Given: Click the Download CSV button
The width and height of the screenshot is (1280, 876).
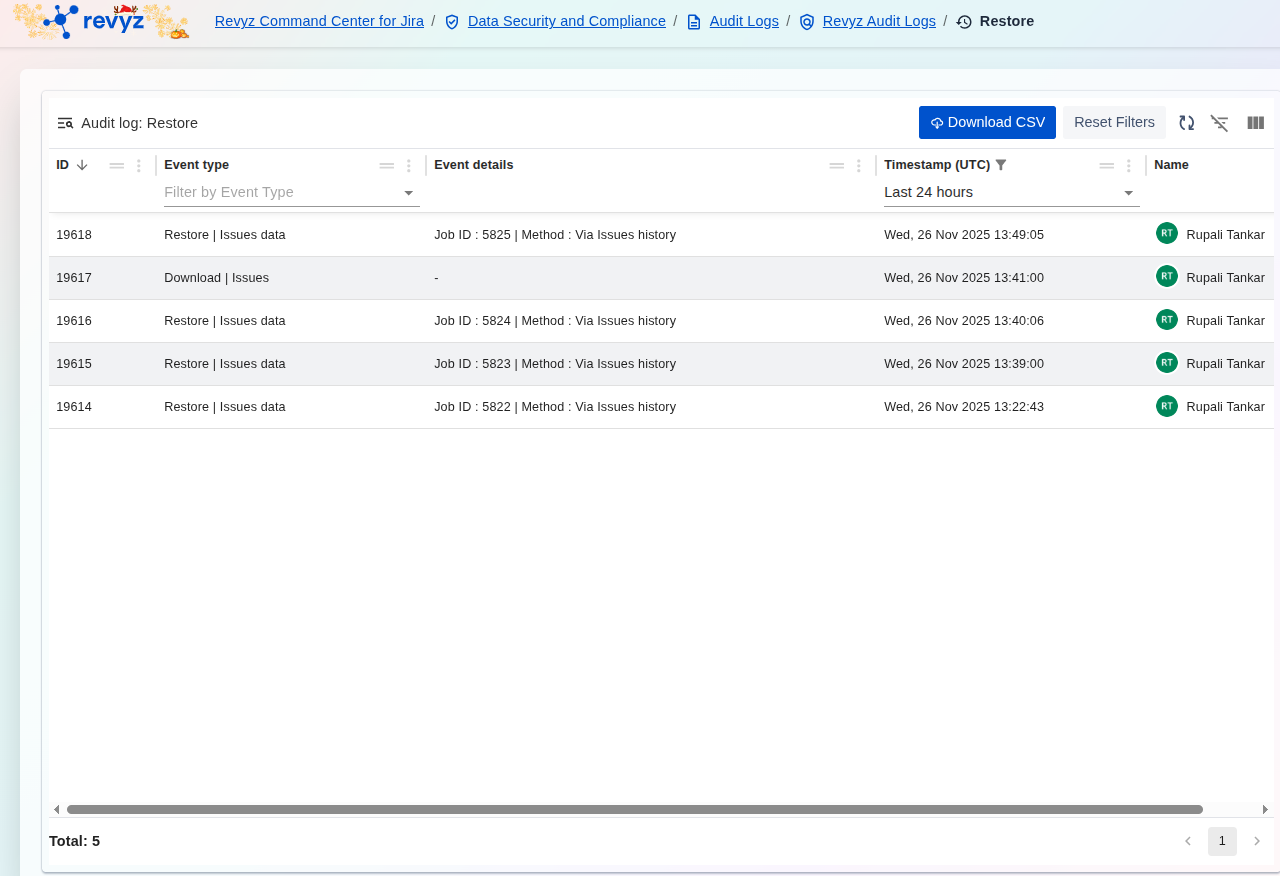Looking at the screenshot, I should coord(987,122).
